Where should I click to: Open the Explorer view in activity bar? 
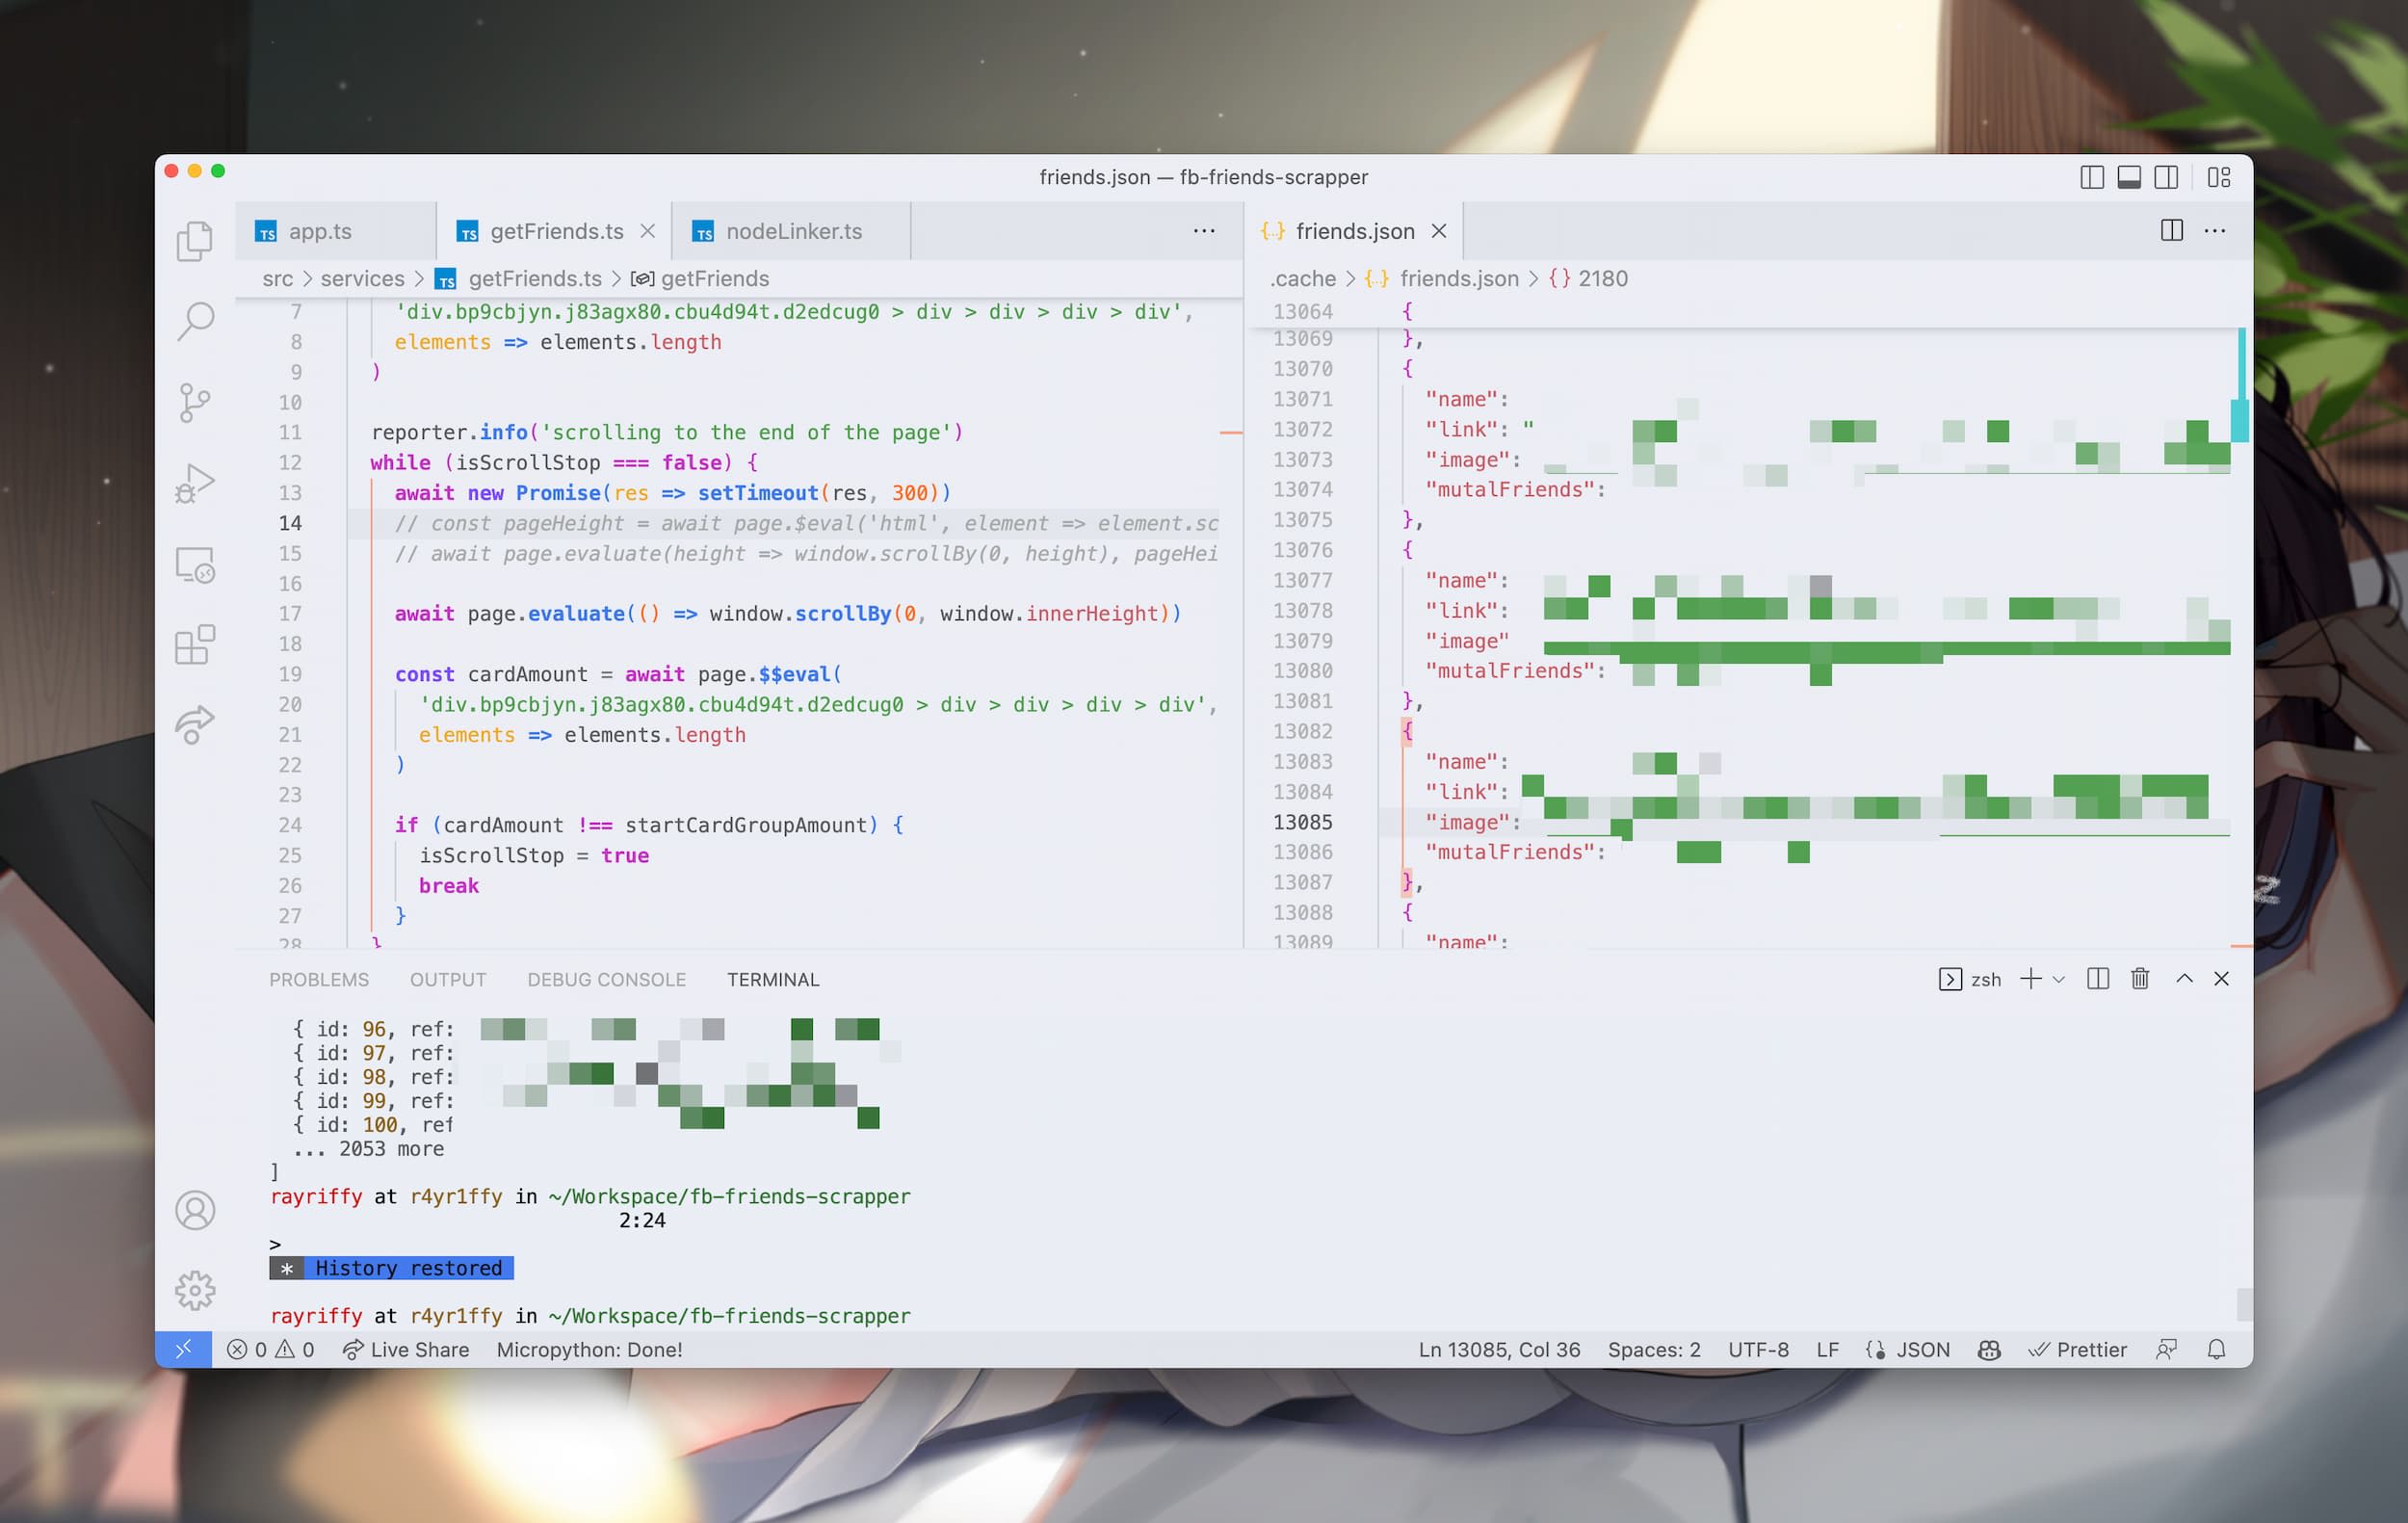195,241
